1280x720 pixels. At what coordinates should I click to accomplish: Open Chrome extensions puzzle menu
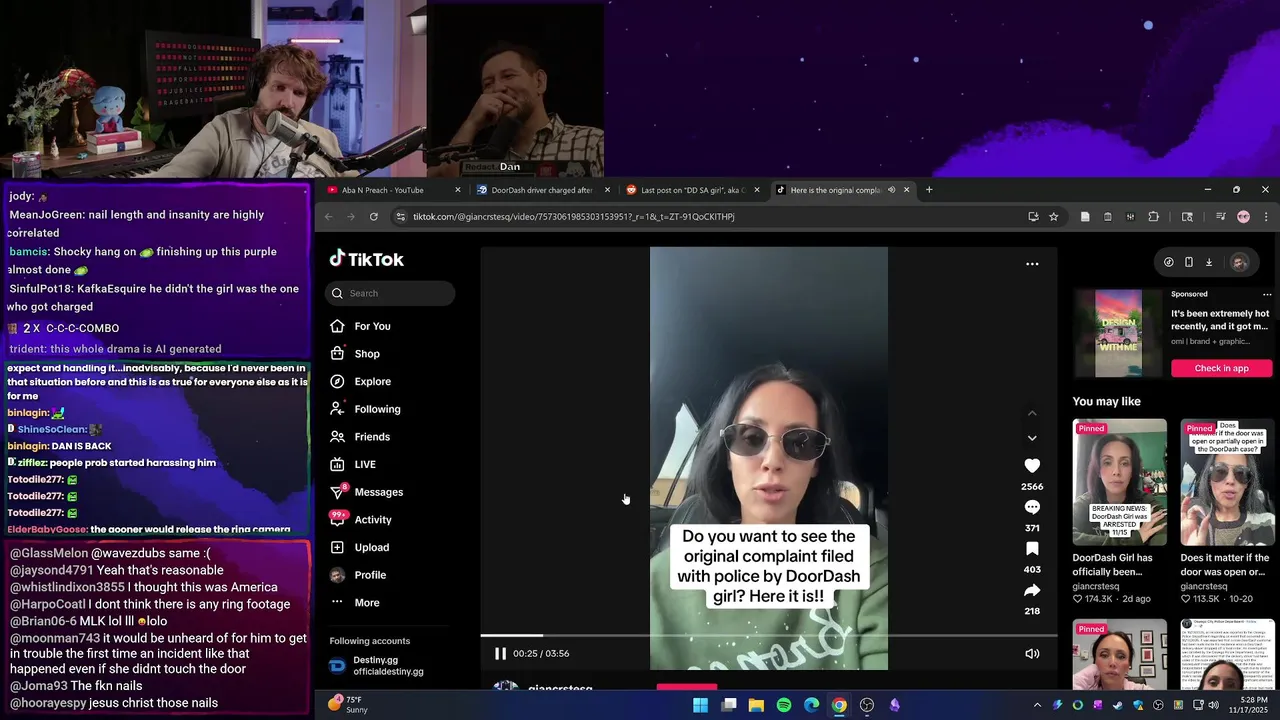(x=1153, y=217)
